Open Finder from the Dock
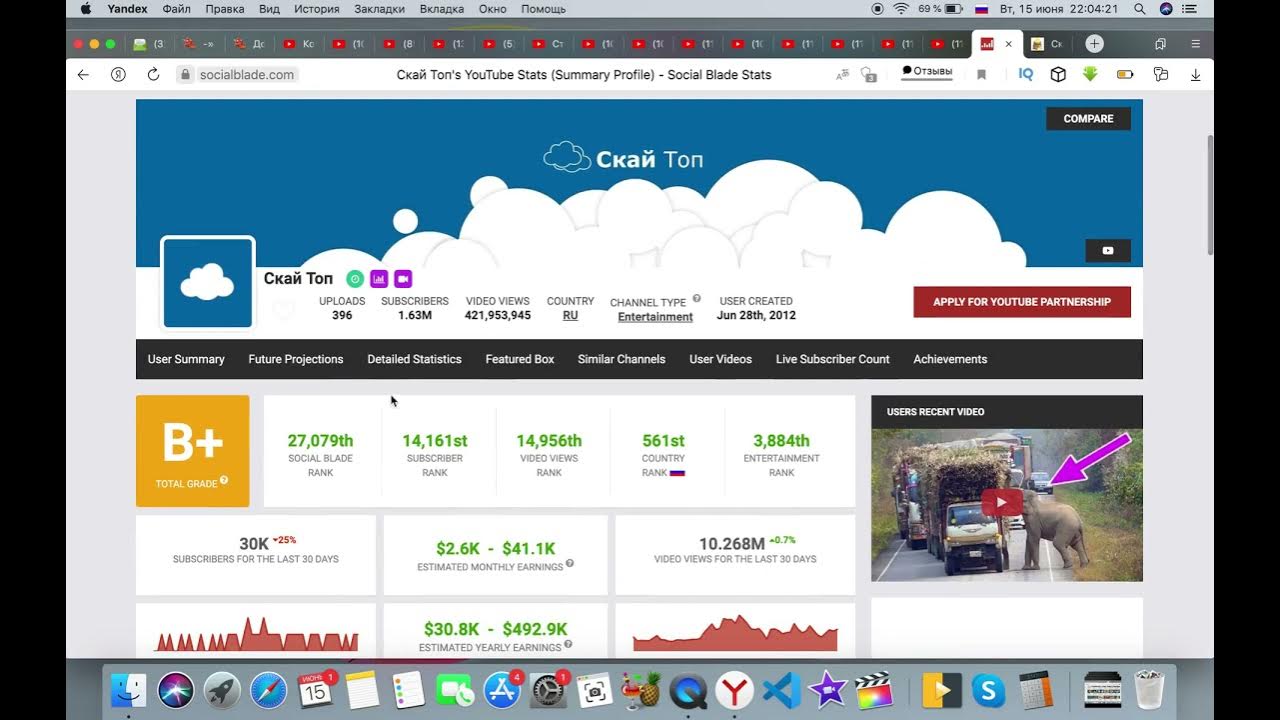 (129, 690)
